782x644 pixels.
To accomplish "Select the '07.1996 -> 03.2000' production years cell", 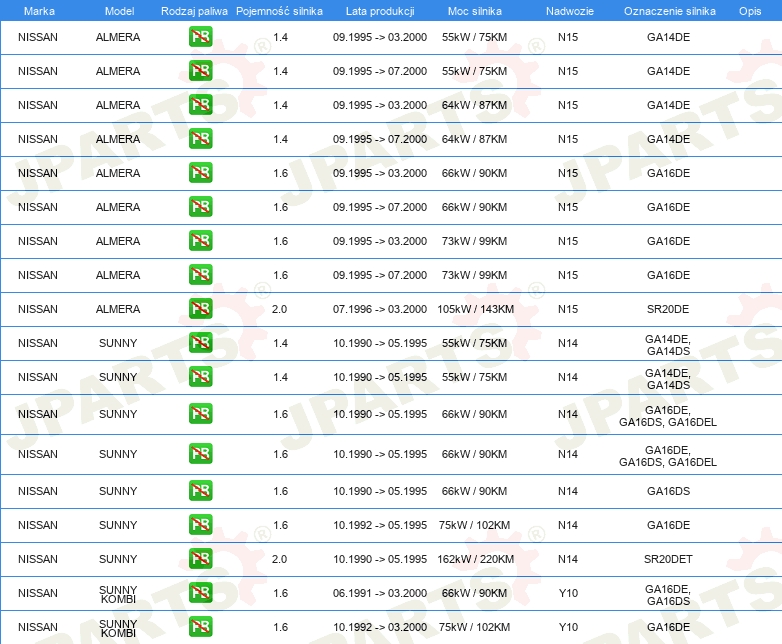I will pos(380,309).
